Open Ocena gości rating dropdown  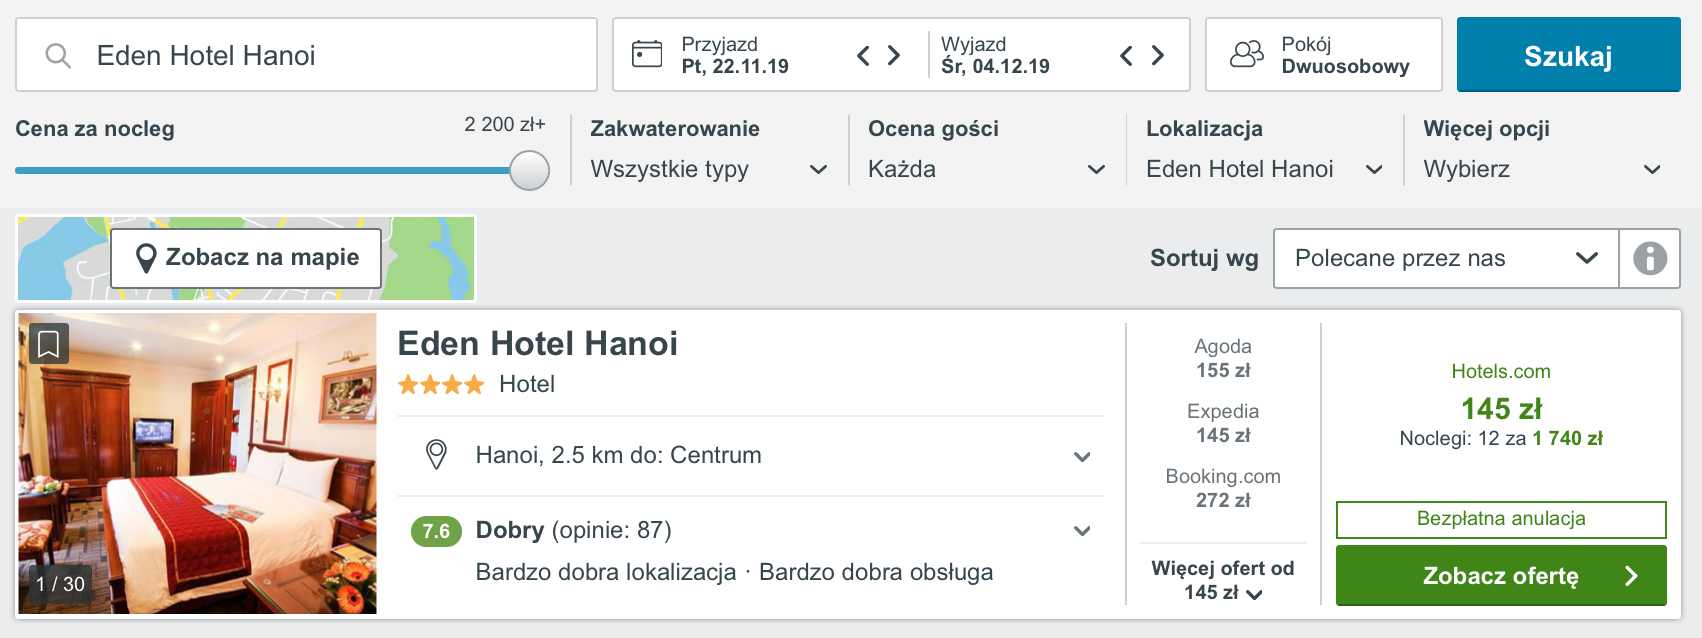(987, 169)
